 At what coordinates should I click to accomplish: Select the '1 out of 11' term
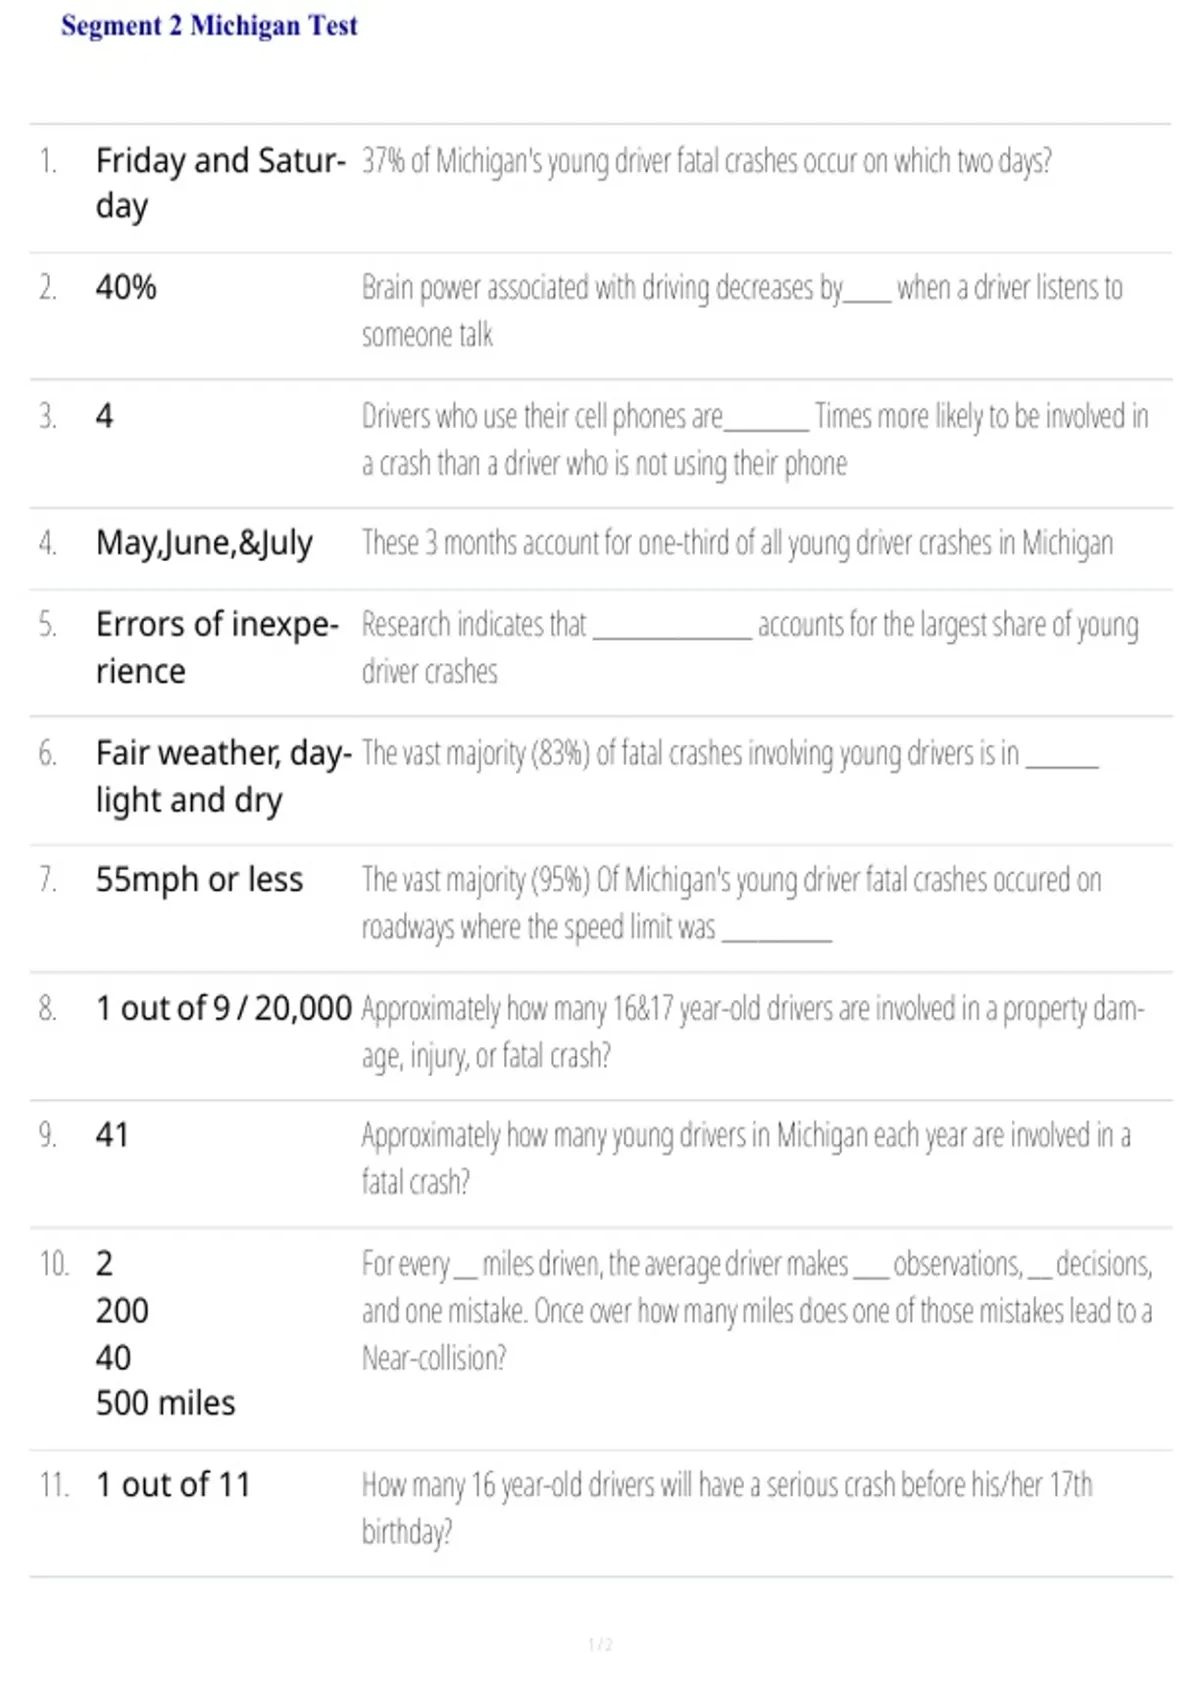[x=173, y=1485]
